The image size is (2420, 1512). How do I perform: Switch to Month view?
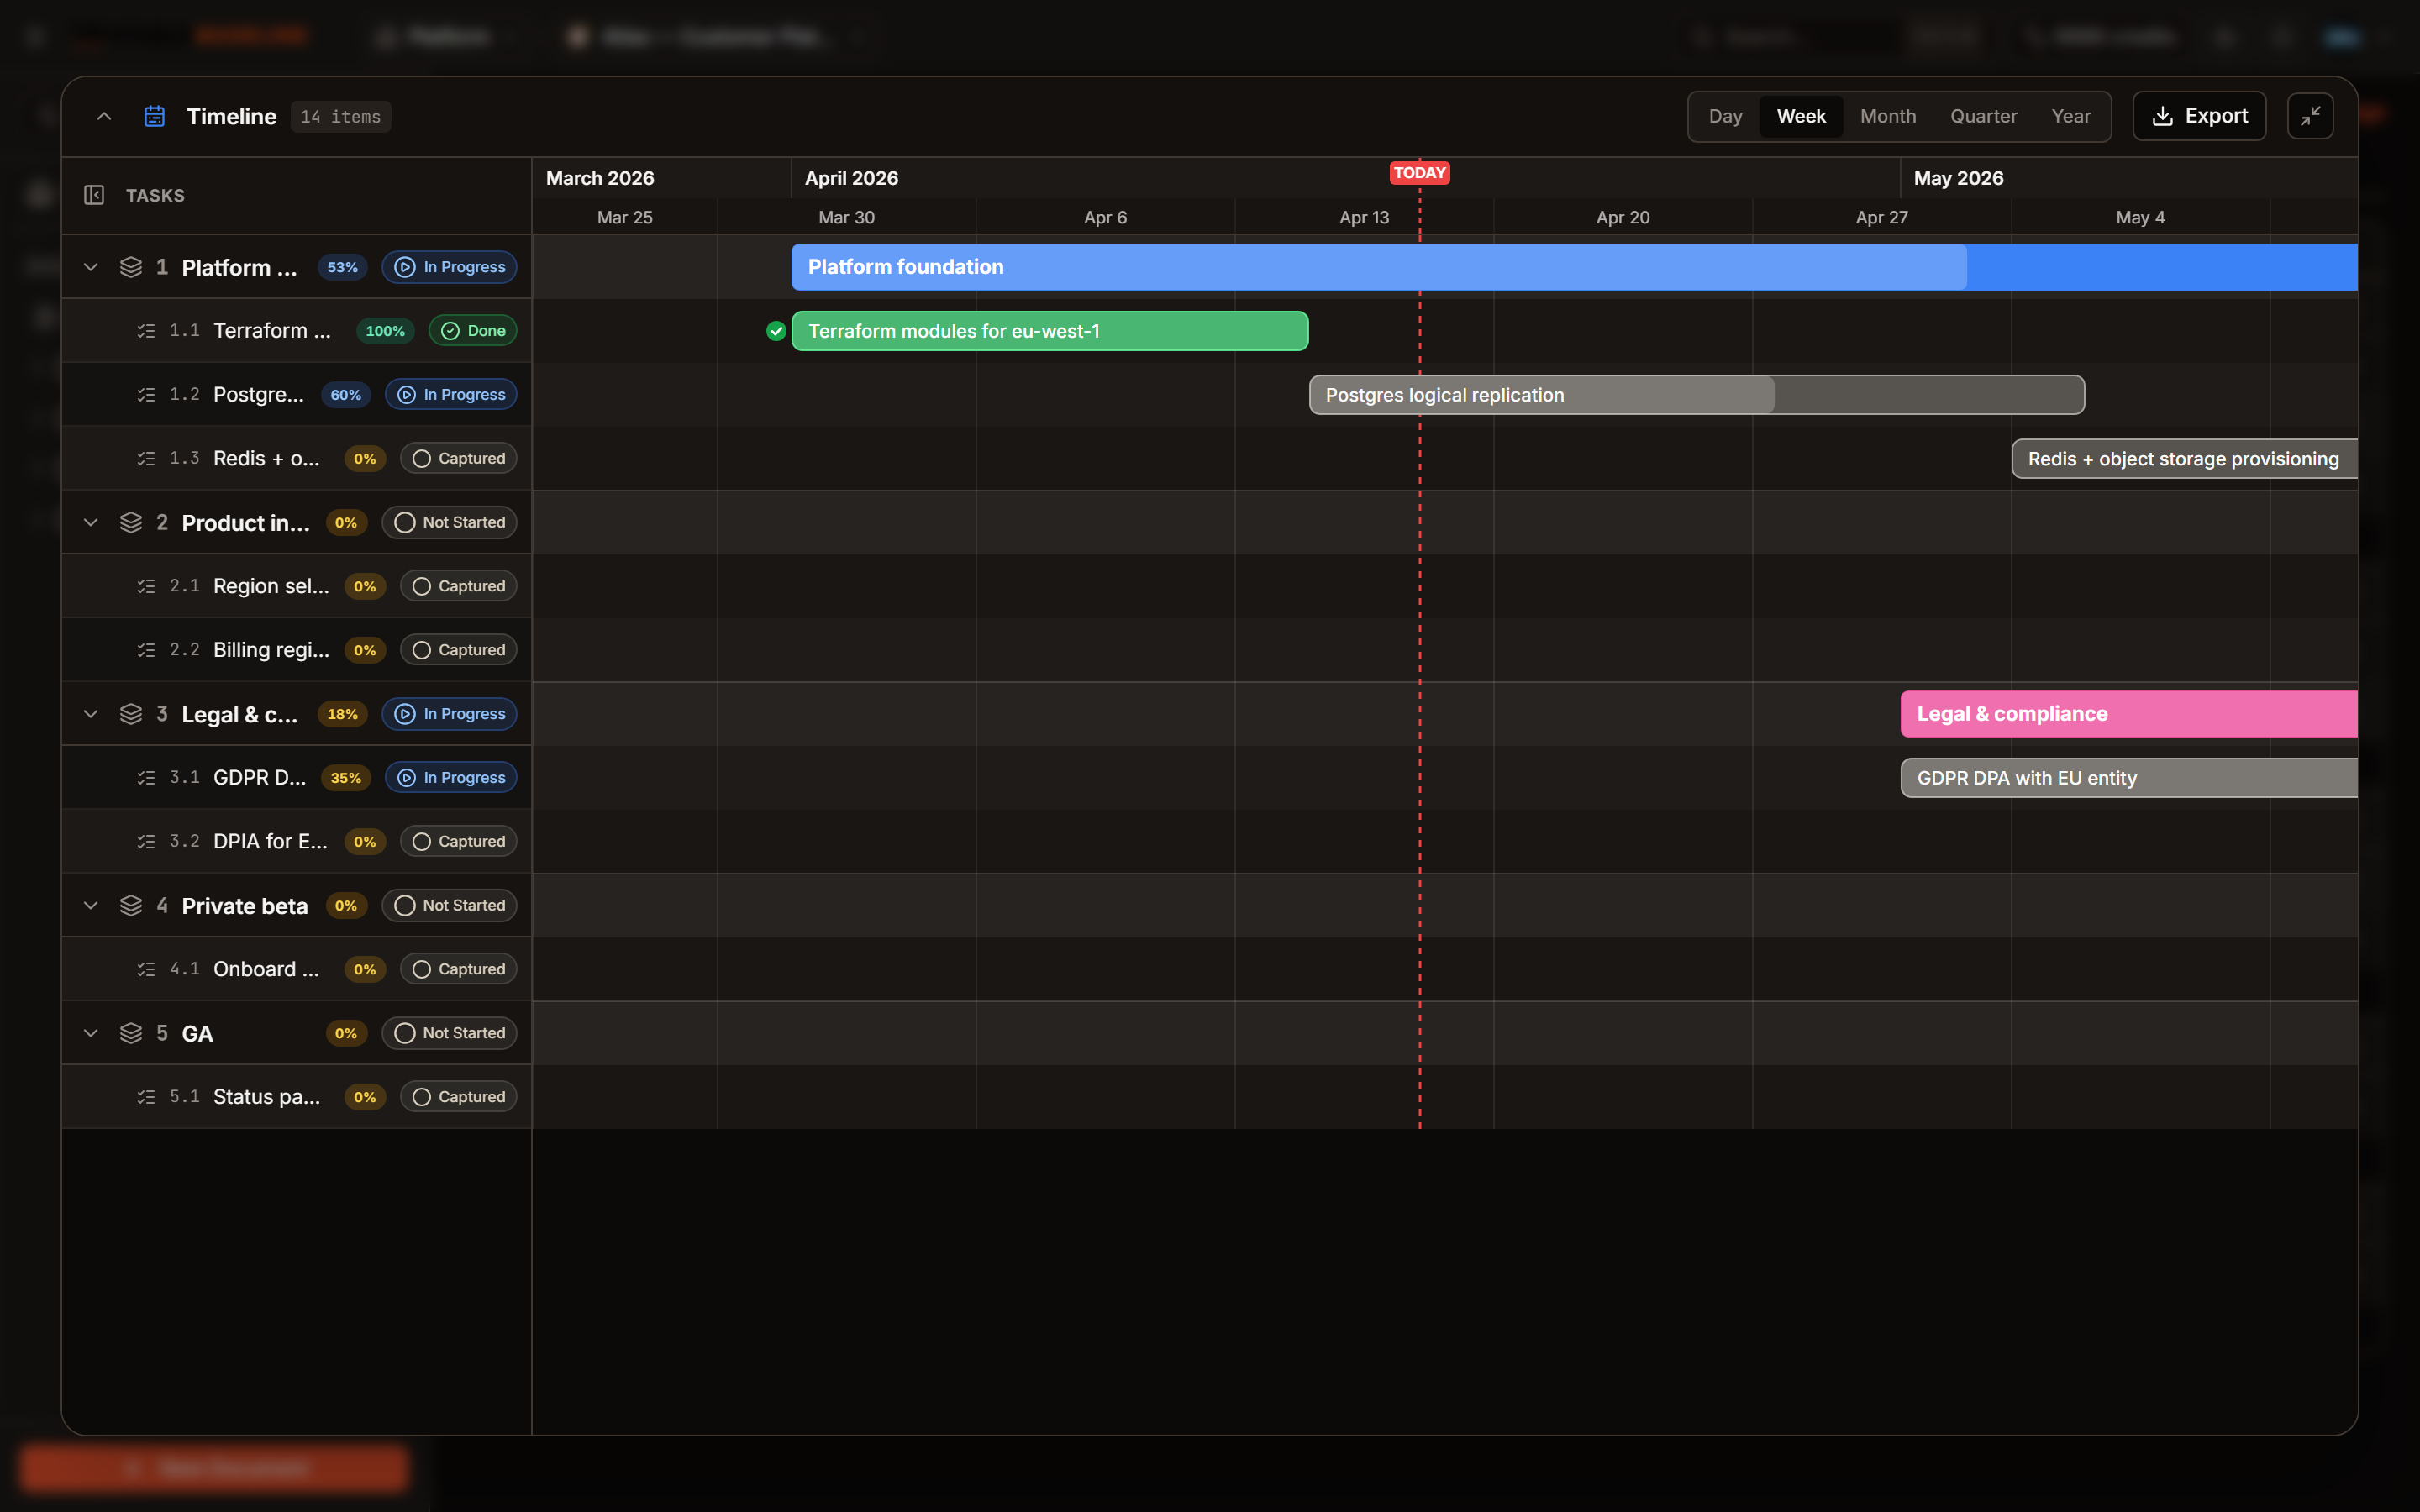pos(1887,116)
